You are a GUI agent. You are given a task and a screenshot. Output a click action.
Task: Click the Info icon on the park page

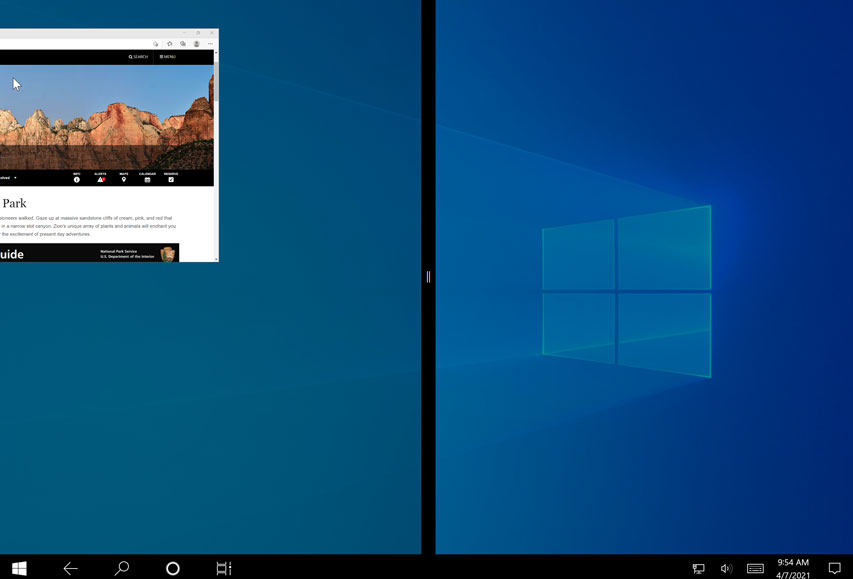77,178
